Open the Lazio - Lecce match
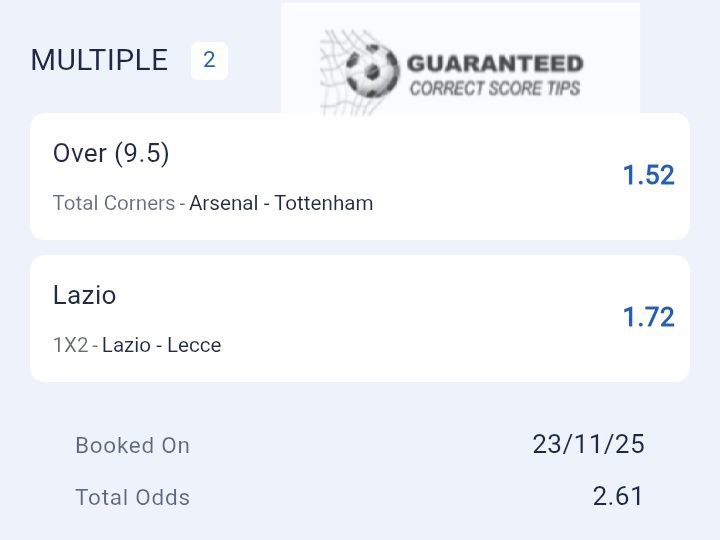The image size is (720, 540). [161, 345]
